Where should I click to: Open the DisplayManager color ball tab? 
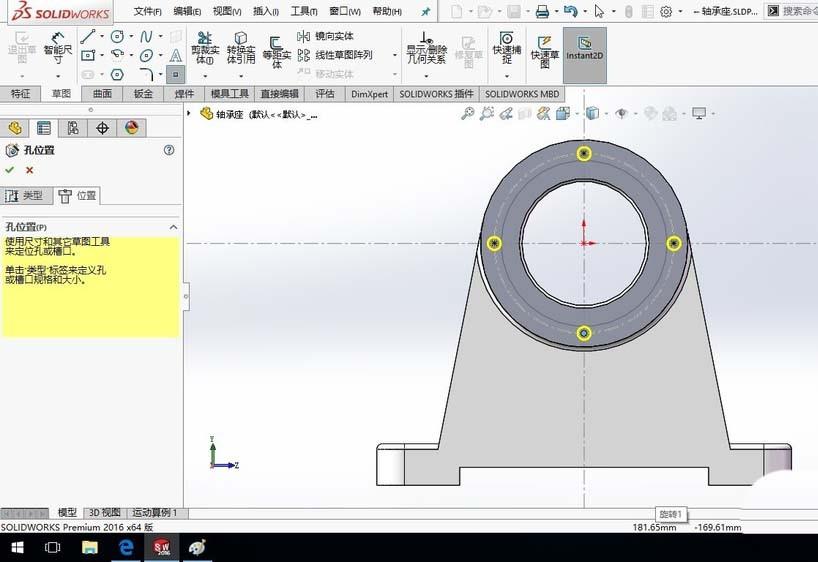pyautogui.click(x=131, y=128)
